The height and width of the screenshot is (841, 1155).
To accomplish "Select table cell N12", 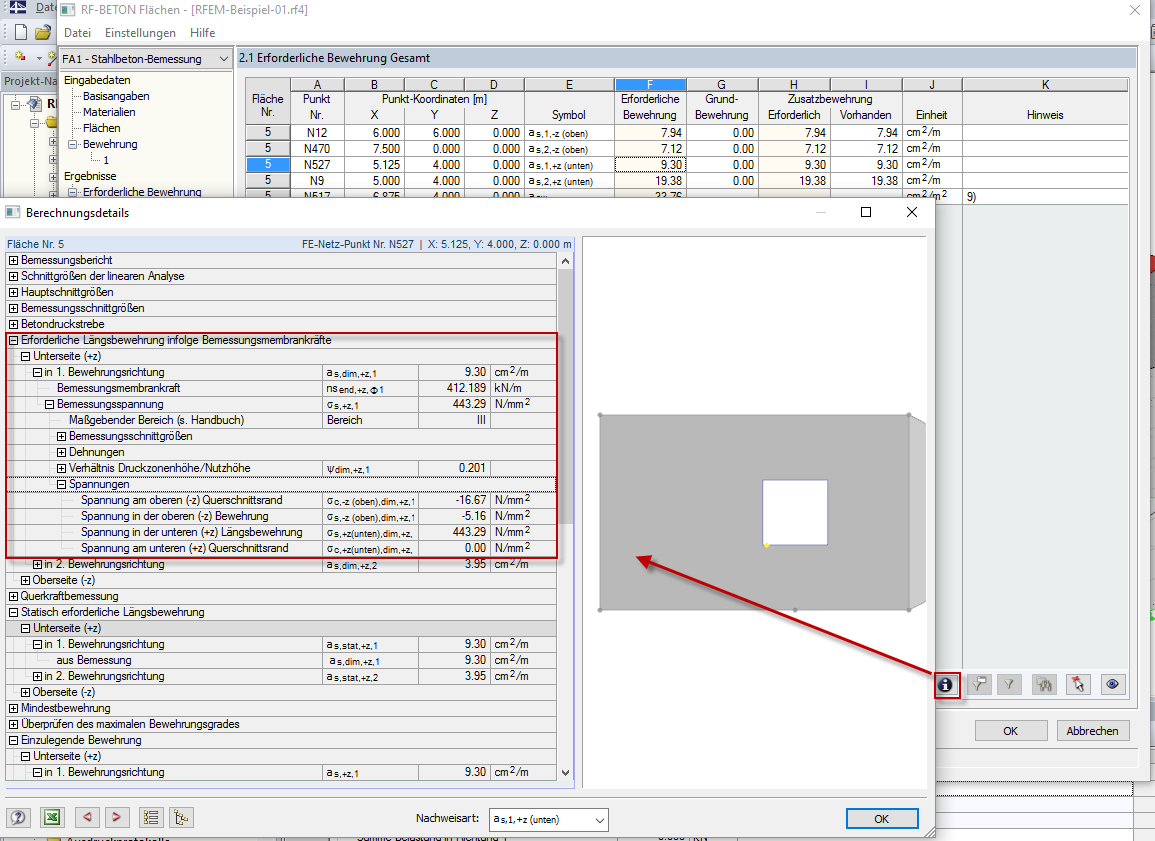I will [x=317, y=133].
